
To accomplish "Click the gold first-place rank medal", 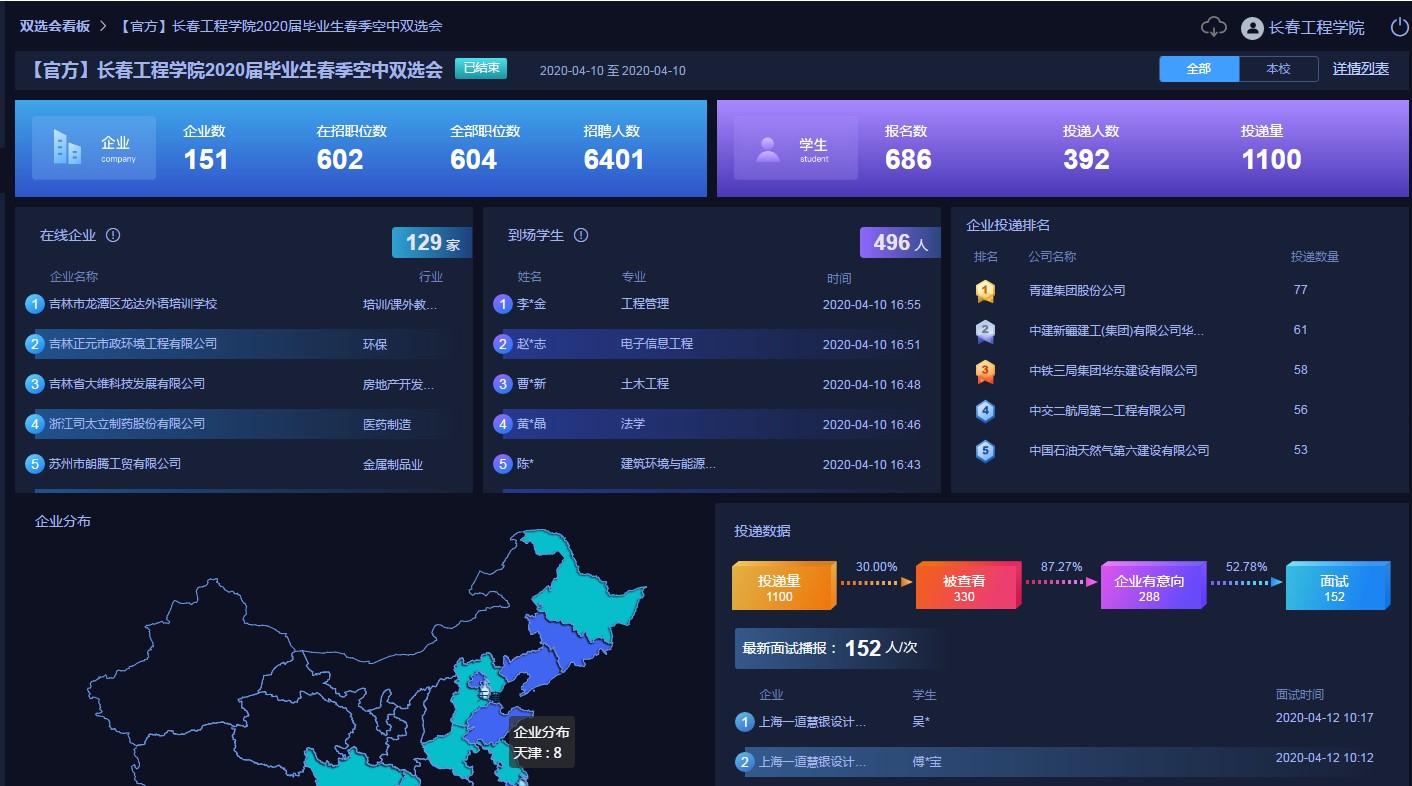I will pos(985,291).
